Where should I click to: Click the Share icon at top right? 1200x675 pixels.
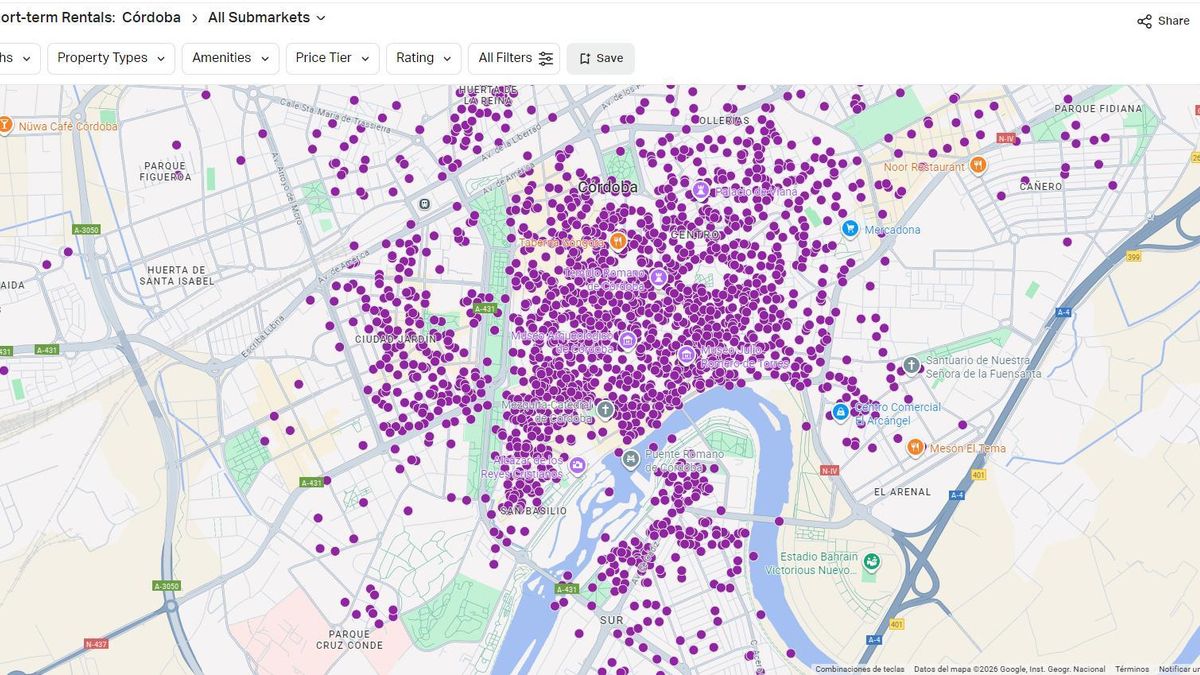point(1145,20)
